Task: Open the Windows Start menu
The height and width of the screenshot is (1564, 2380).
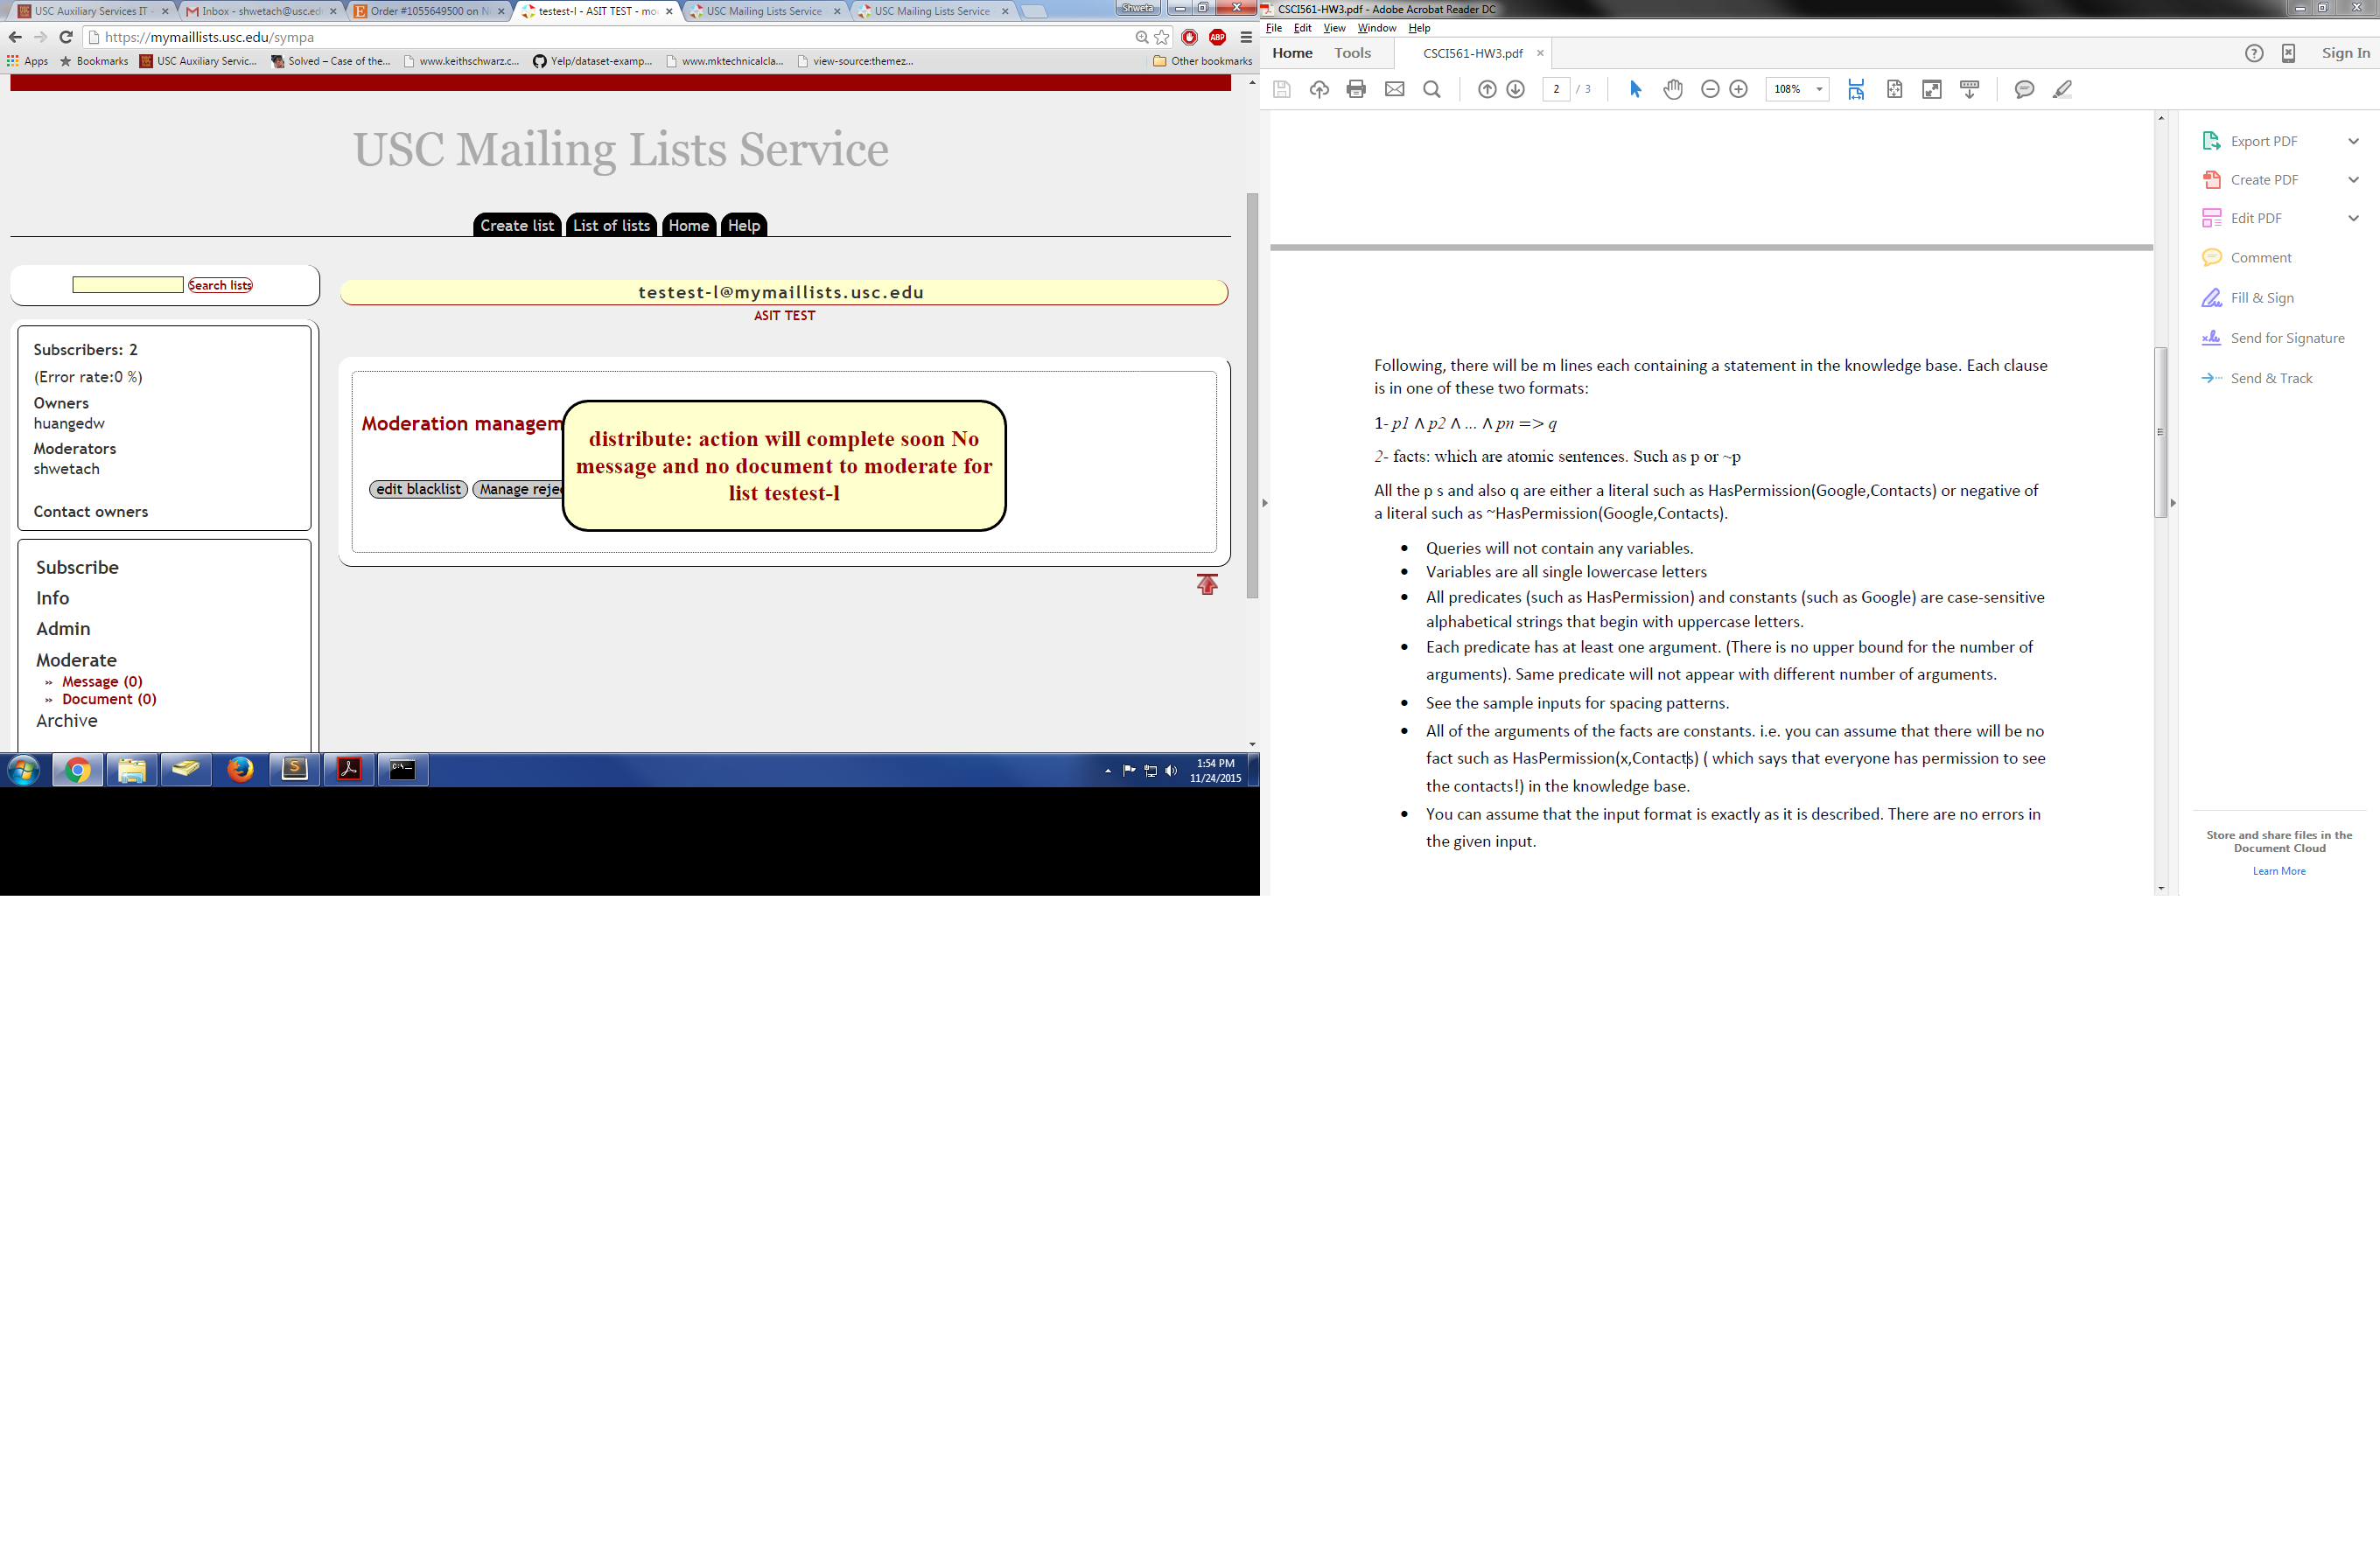Action: 23,769
